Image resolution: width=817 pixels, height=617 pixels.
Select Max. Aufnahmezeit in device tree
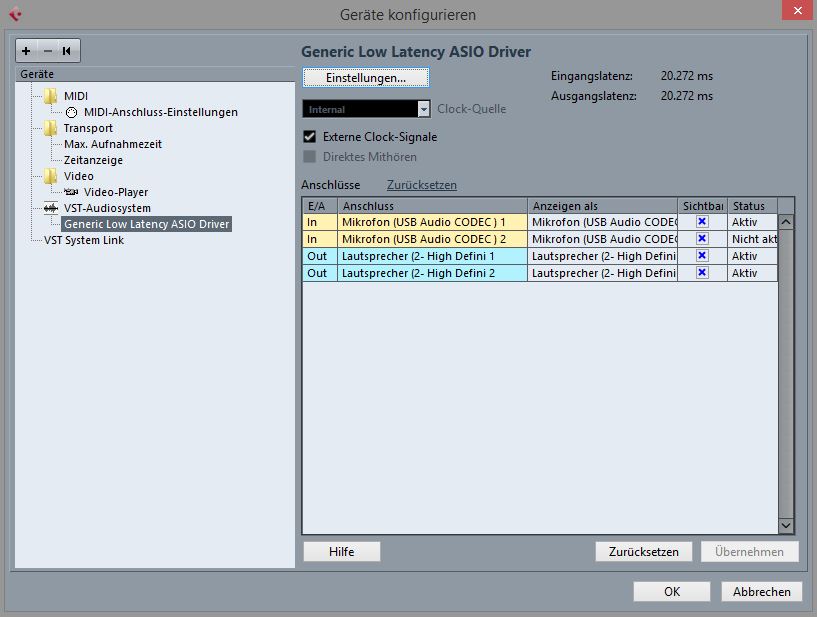[x=113, y=144]
